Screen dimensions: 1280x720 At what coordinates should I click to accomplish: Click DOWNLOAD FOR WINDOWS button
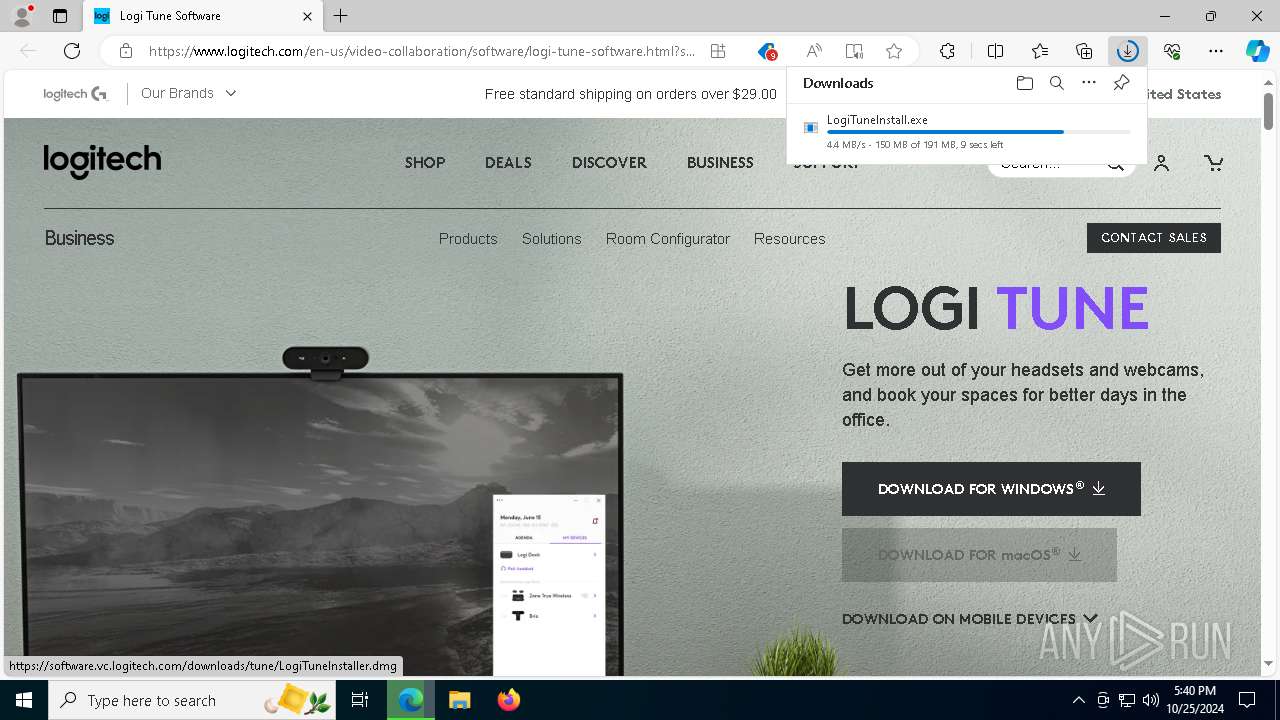[991, 489]
